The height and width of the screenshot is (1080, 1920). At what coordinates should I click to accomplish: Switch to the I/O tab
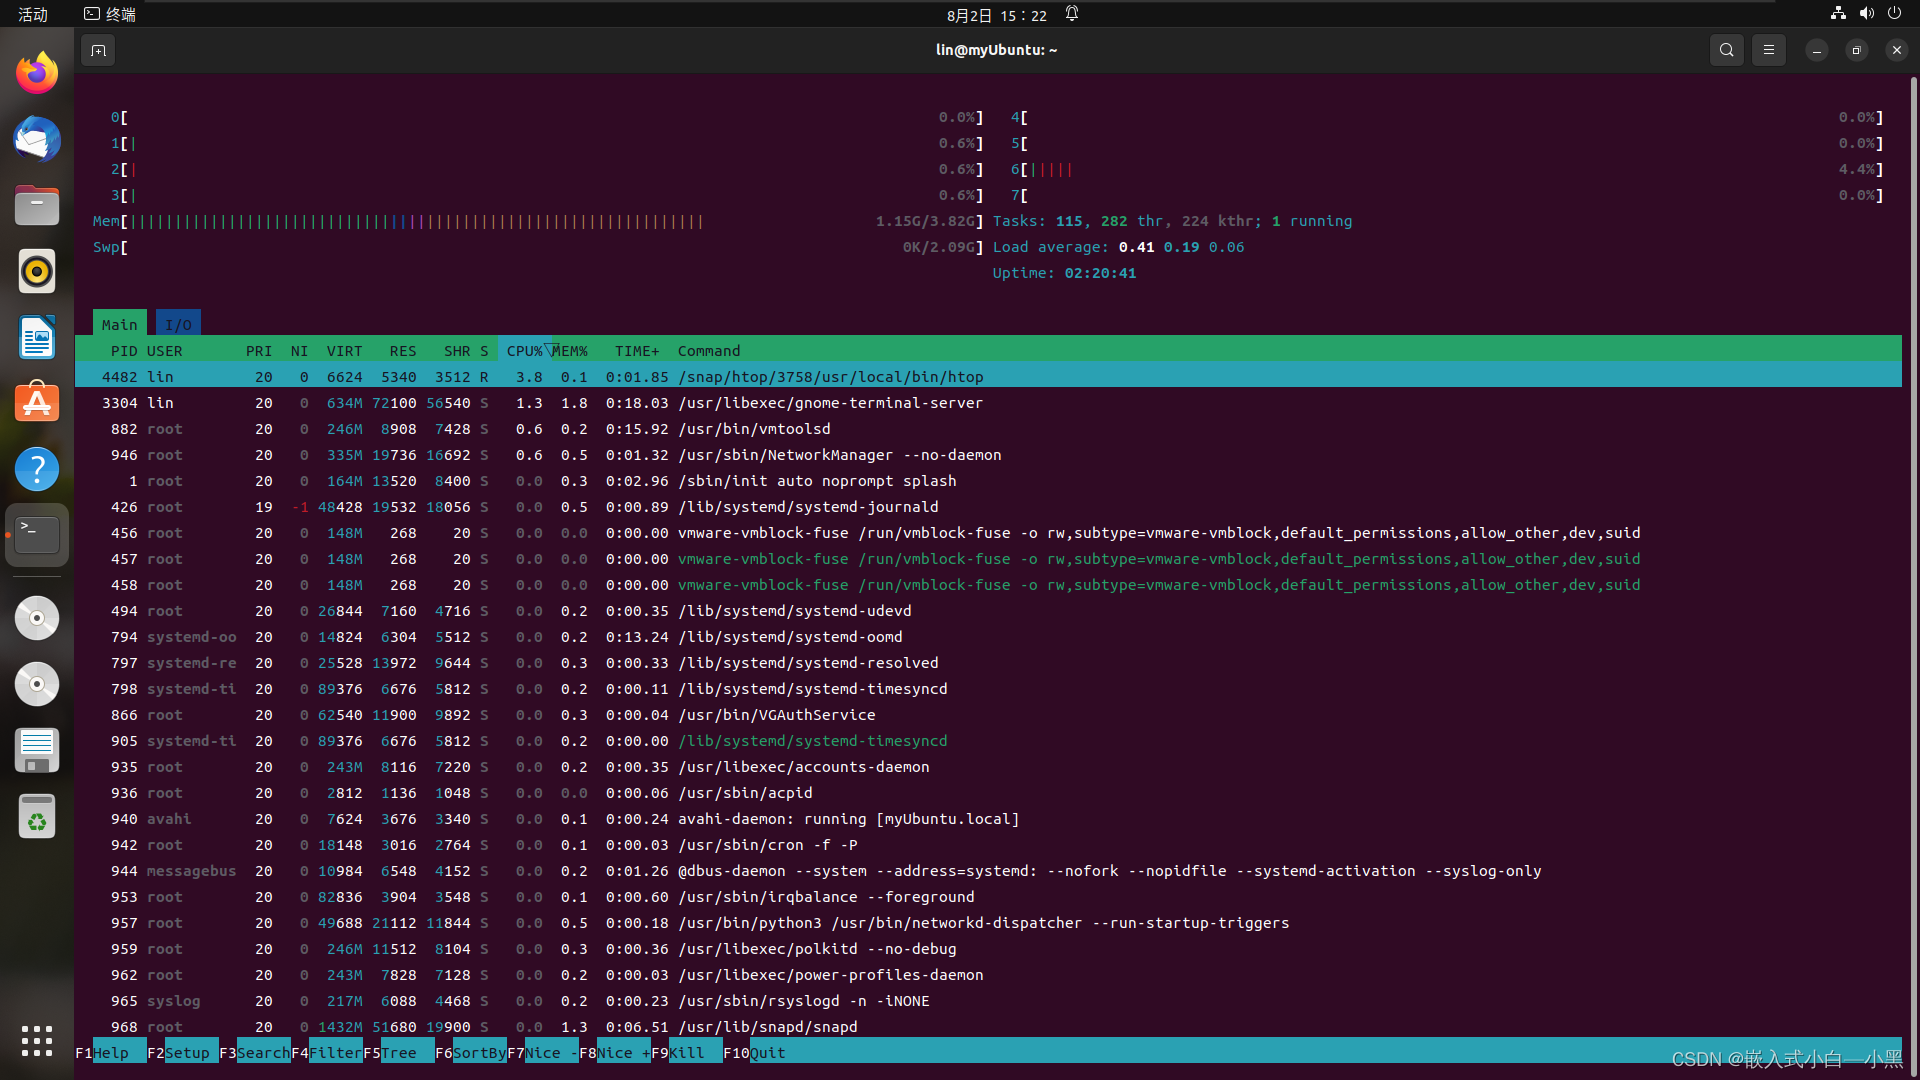click(x=178, y=324)
